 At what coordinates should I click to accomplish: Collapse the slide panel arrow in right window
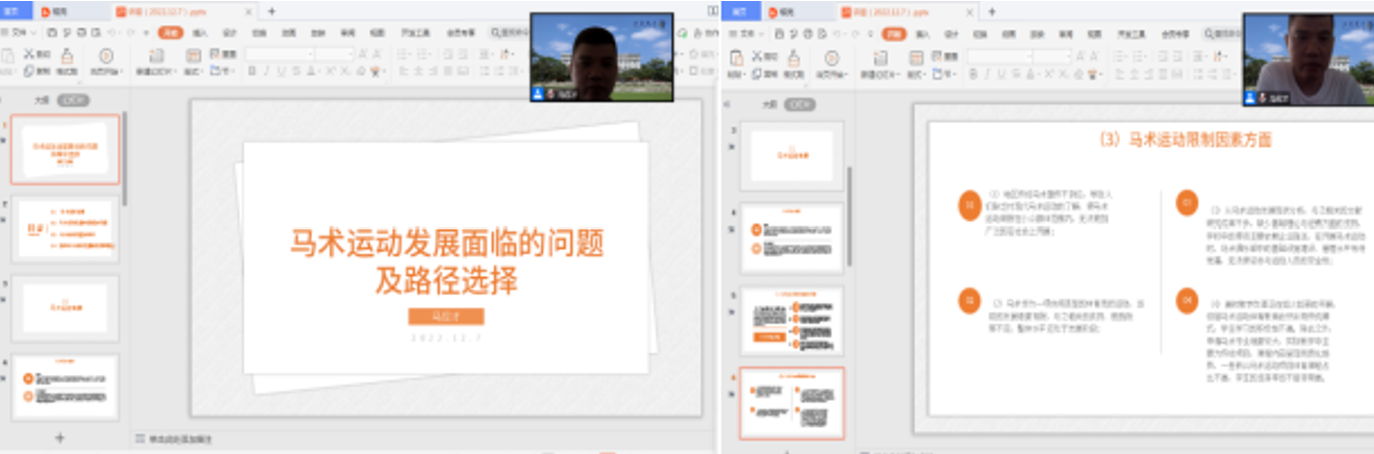(x=727, y=104)
